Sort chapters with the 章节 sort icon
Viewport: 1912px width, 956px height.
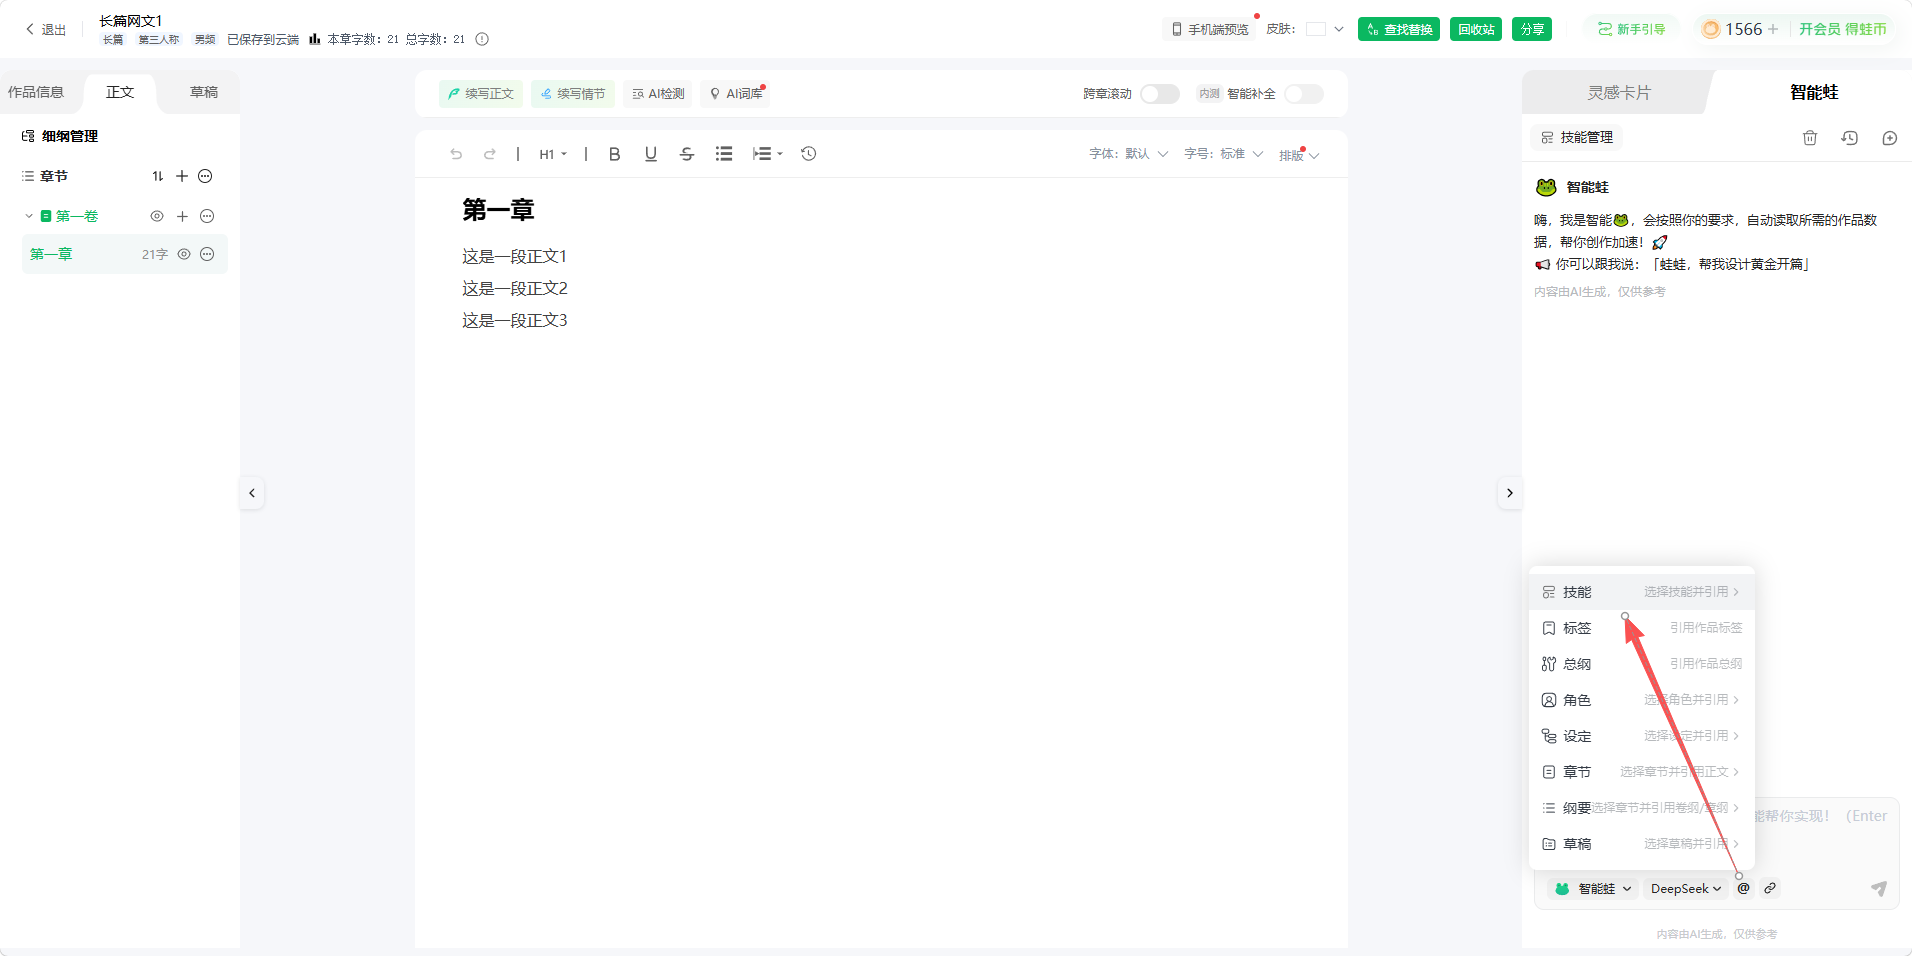point(157,176)
